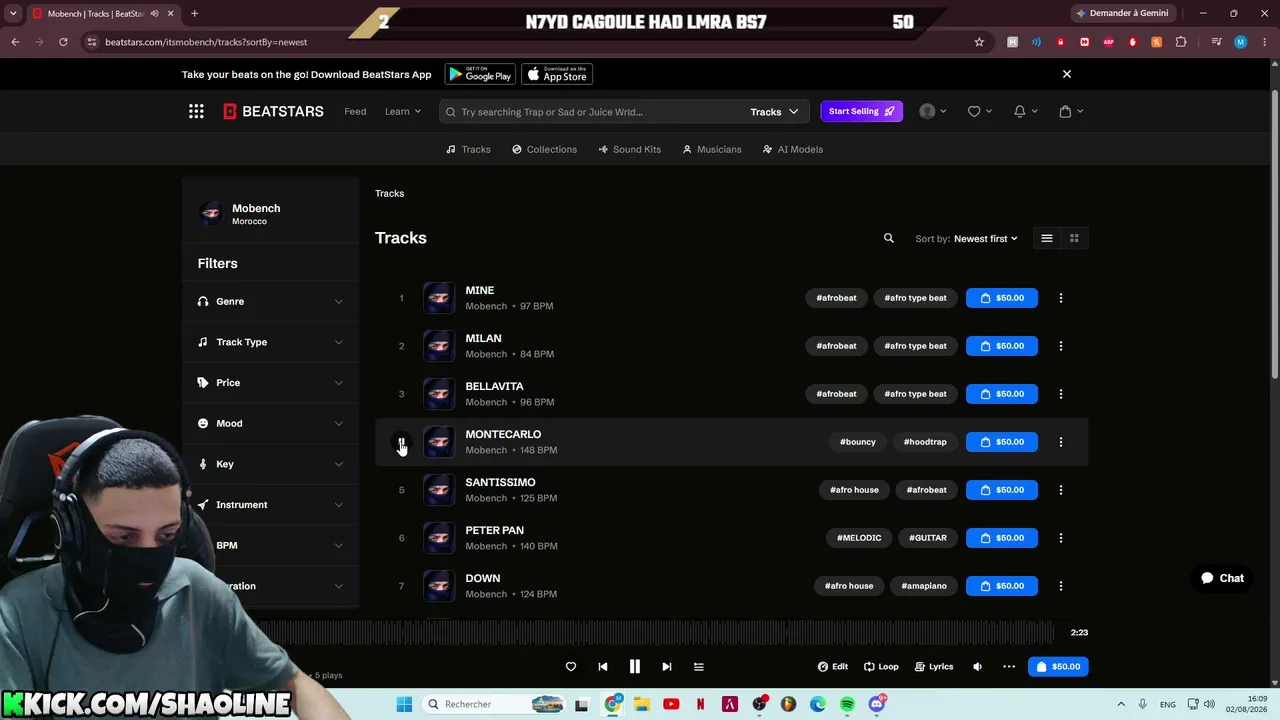Open the player queue list
1280x720 pixels.
click(x=699, y=667)
